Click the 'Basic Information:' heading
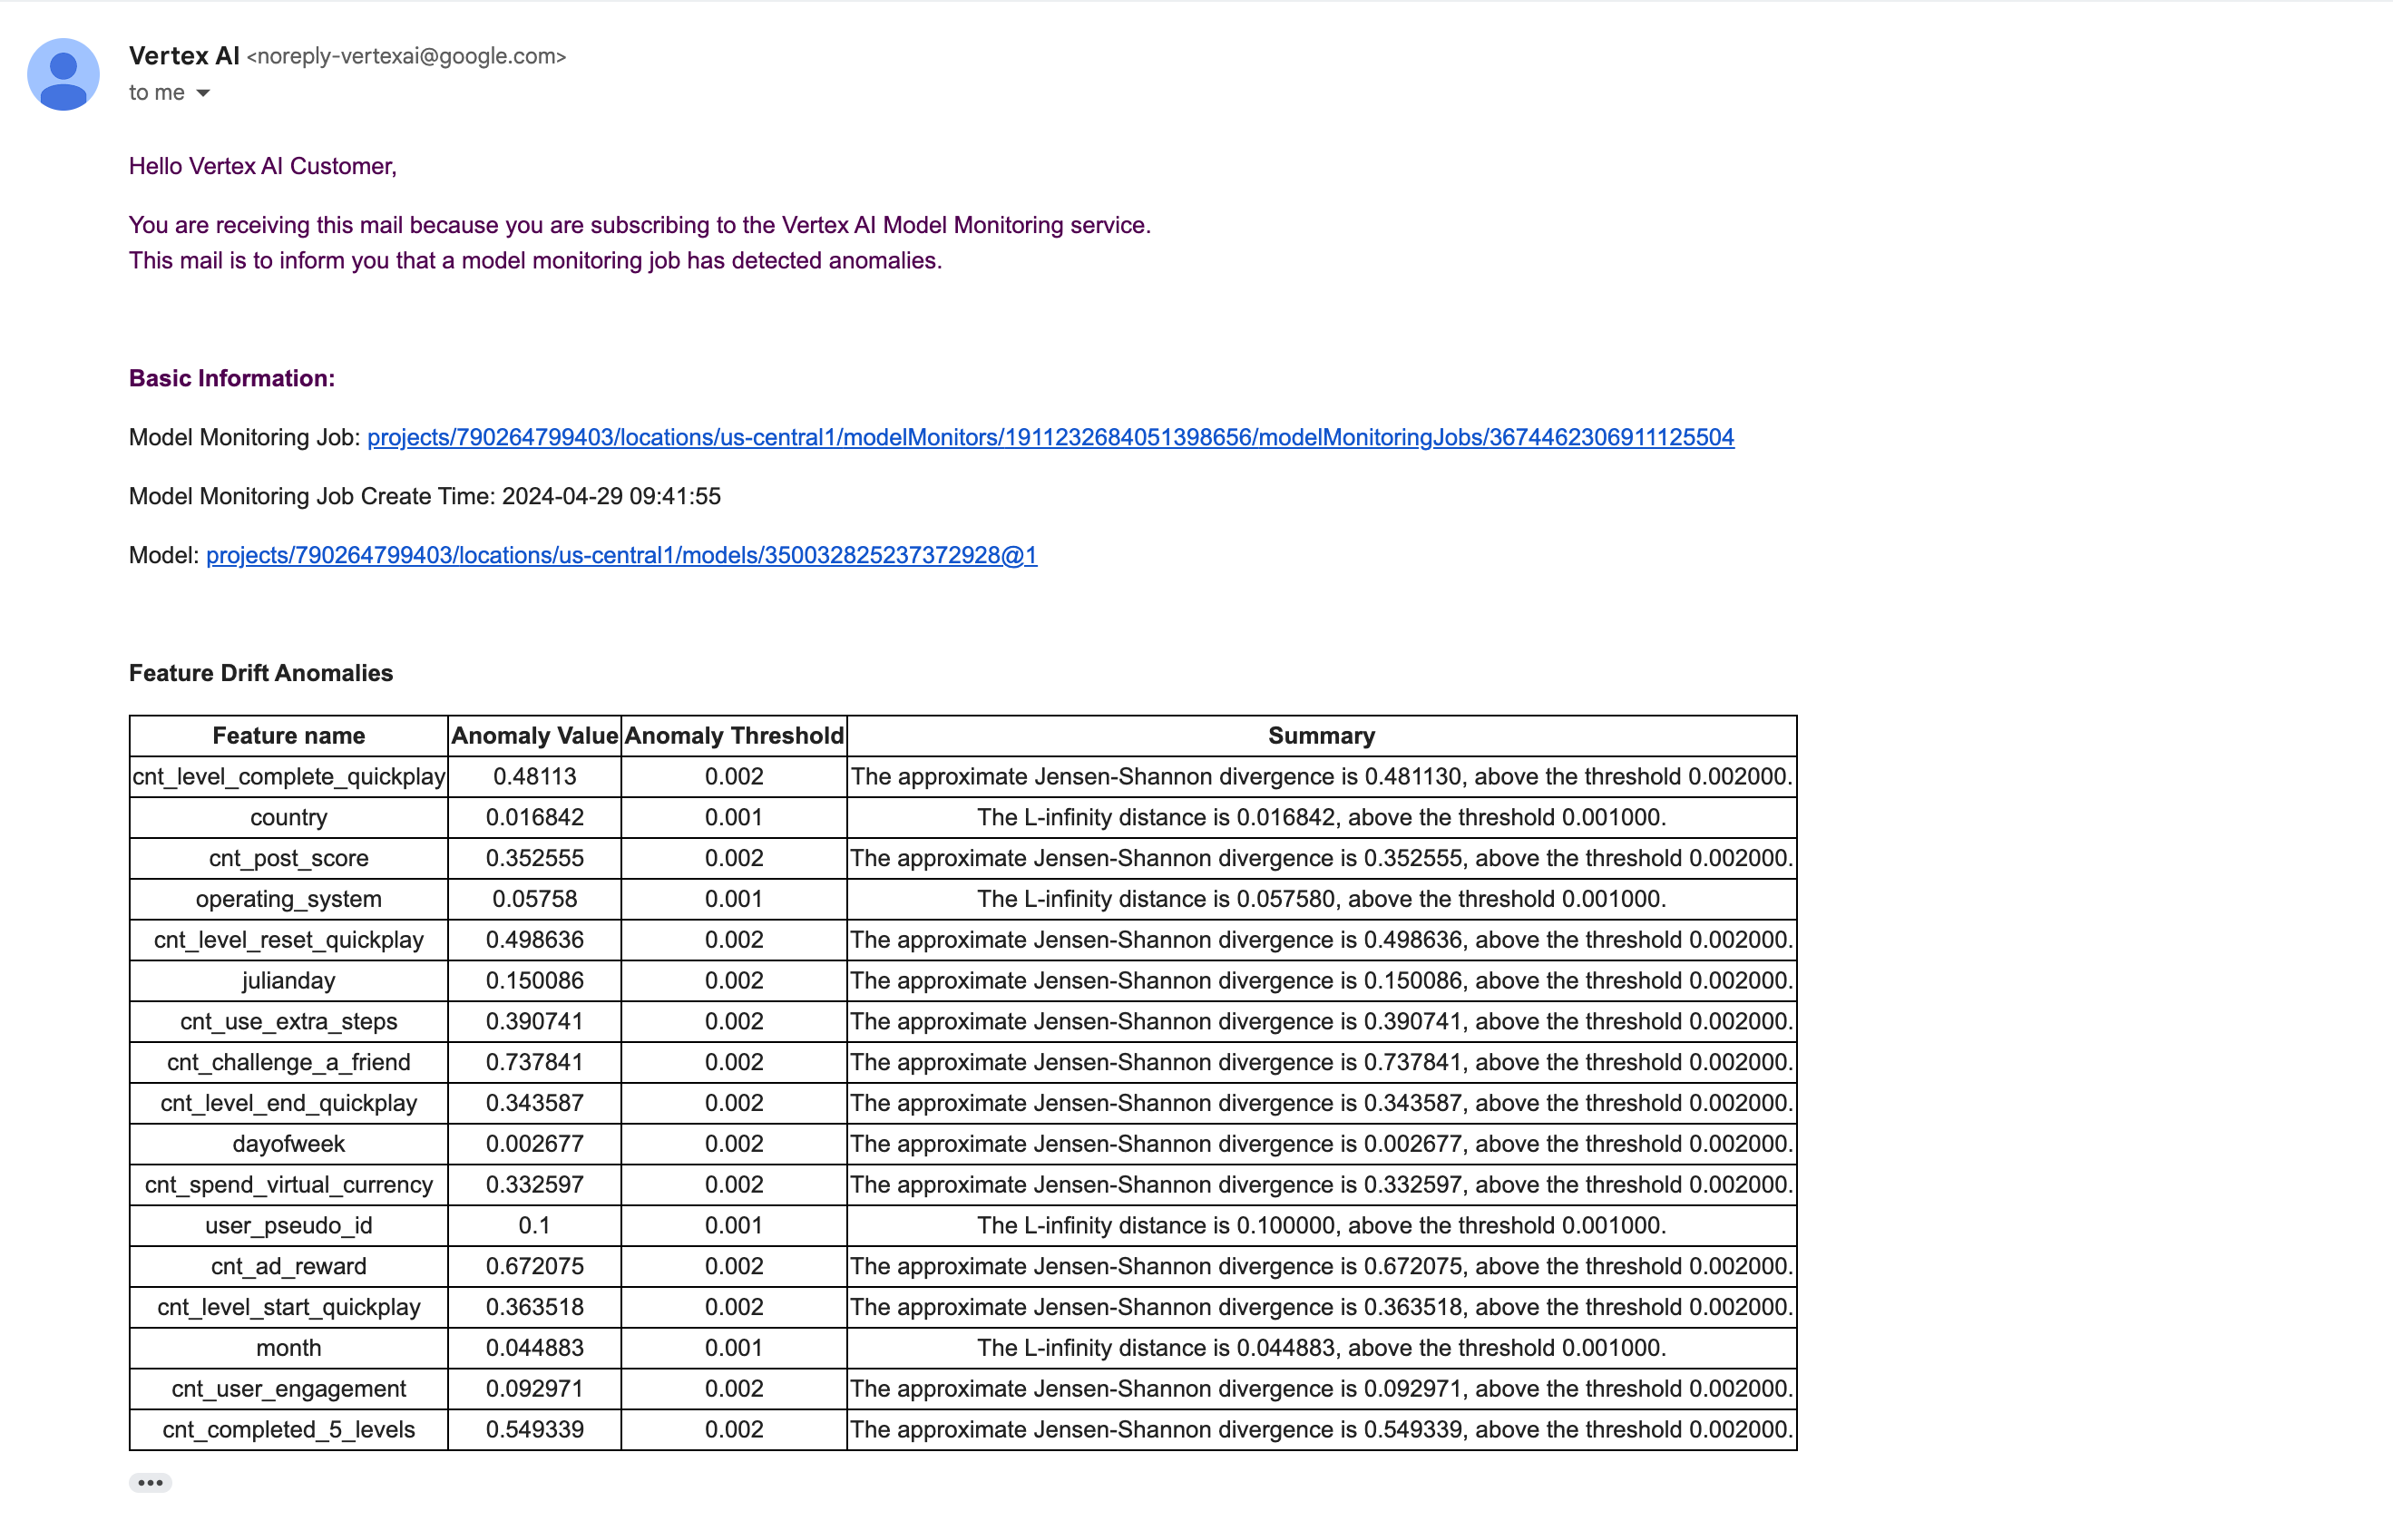Image resolution: width=2393 pixels, height=1540 pixels. click(231, 378)
